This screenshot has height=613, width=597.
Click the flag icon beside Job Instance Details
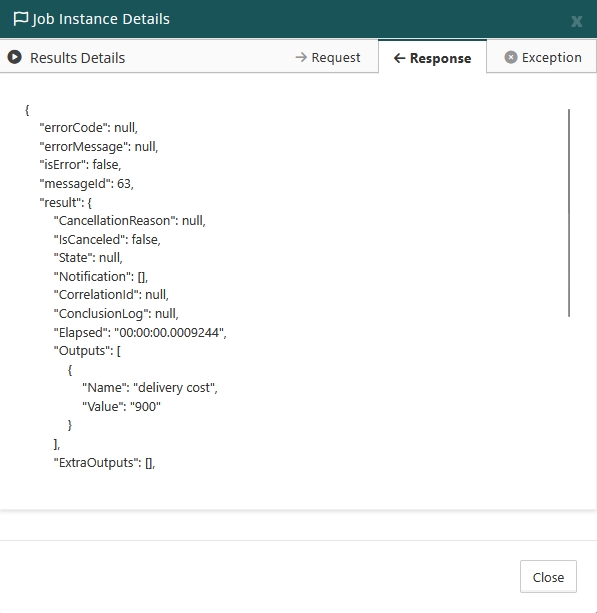[x=20, y=18]
